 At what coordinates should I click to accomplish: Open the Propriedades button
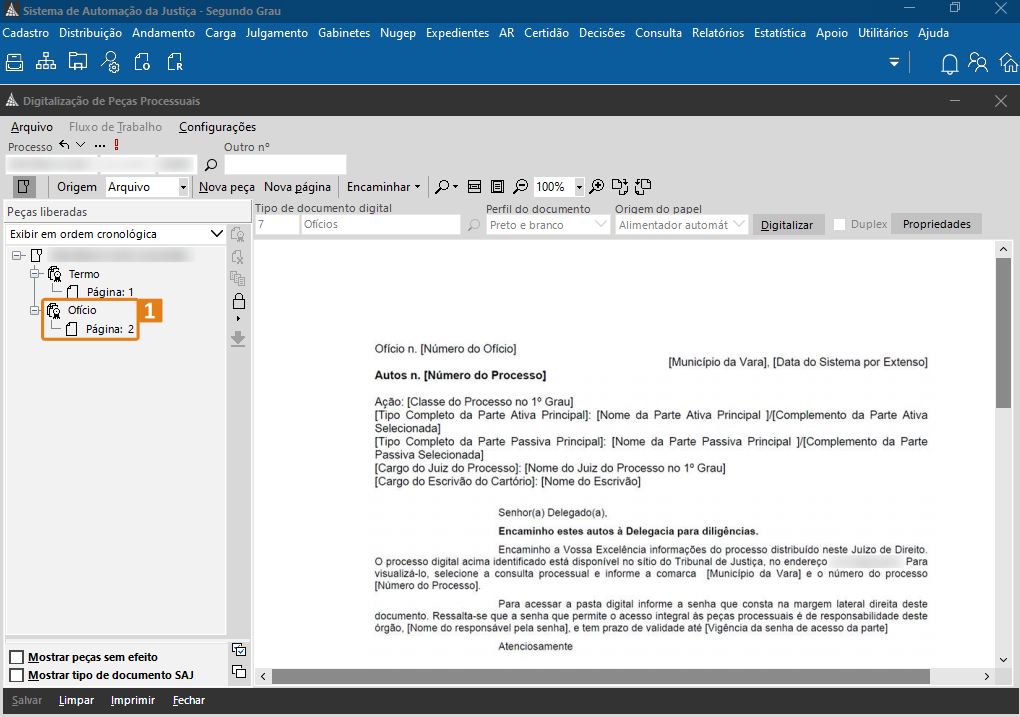click(937, 224)
